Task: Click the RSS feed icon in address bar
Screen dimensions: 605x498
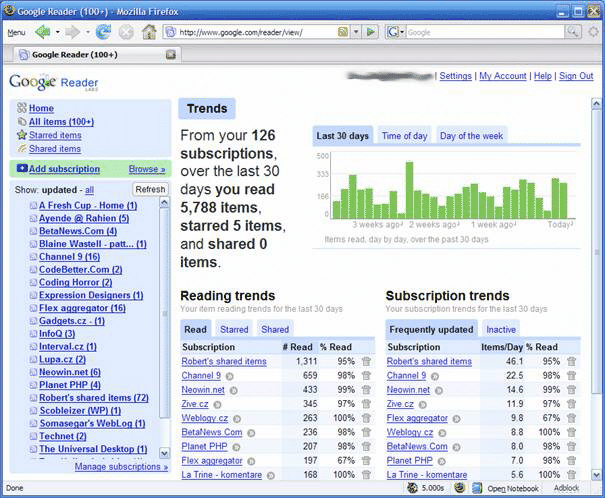Action: click(x=343, y=32)
